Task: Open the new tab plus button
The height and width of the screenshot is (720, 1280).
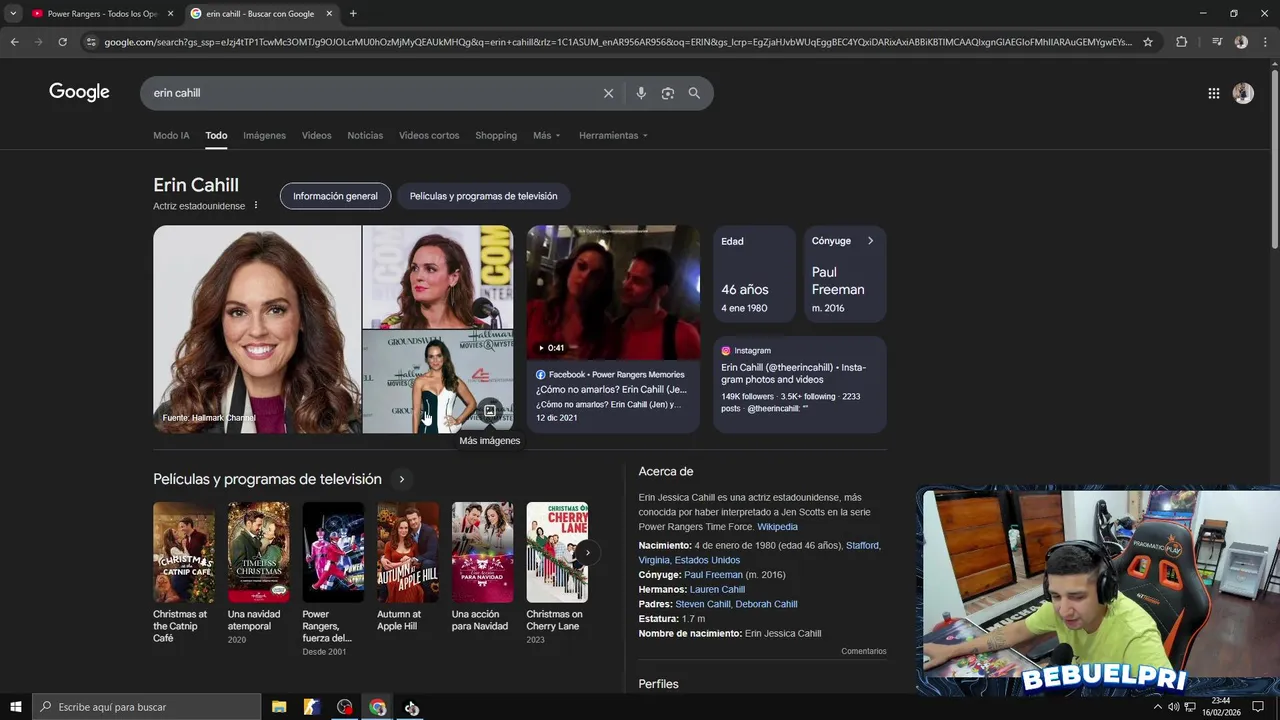Action: tap(353, 14)
